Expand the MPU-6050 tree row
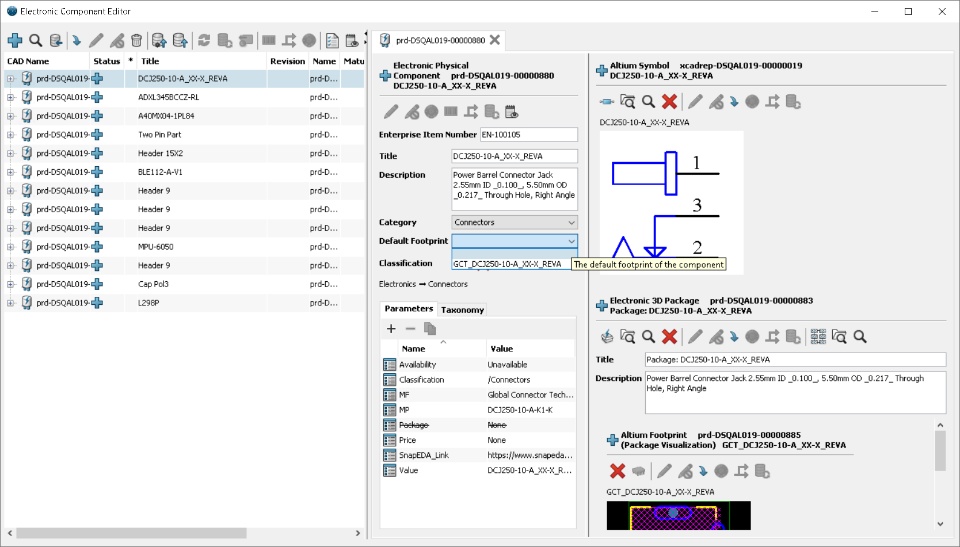 [10, 247]
